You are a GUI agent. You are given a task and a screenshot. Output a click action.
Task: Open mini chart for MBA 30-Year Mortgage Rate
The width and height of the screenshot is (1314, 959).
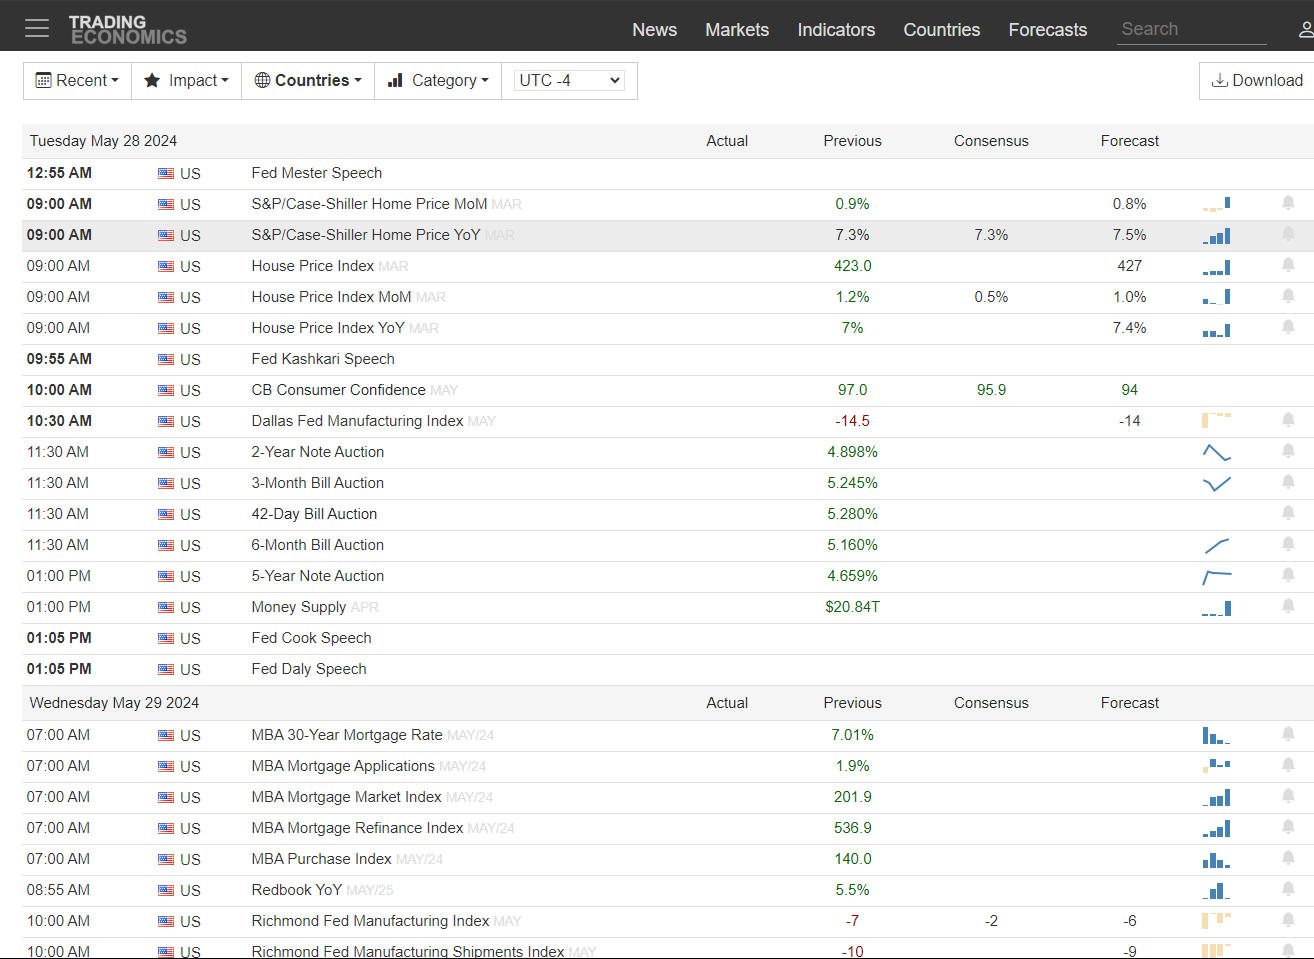(1216, 736)
